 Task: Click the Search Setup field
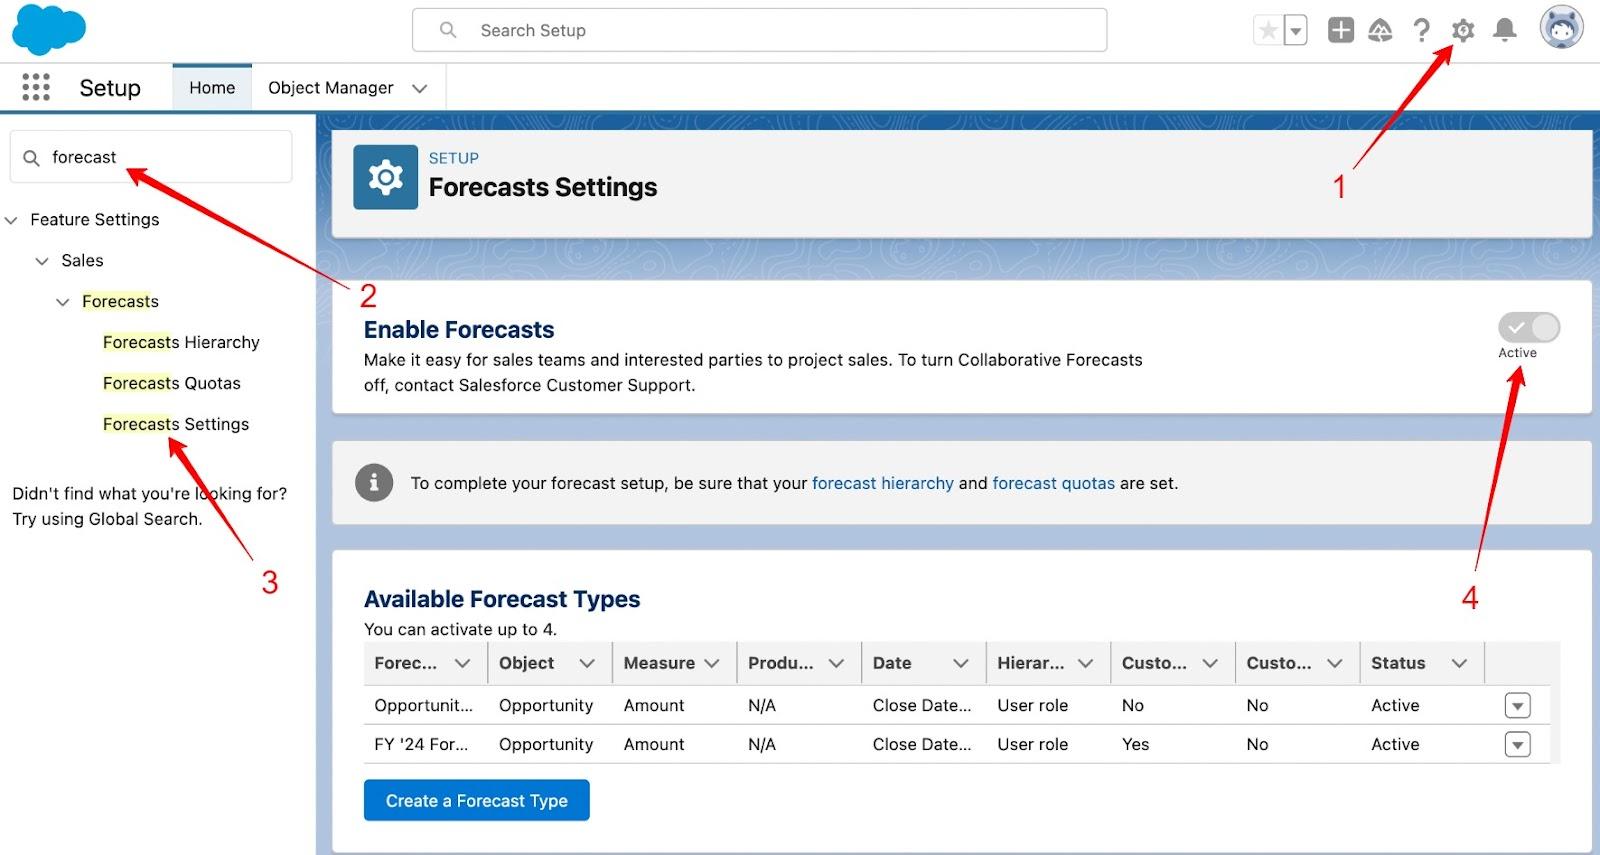(759, 30)
